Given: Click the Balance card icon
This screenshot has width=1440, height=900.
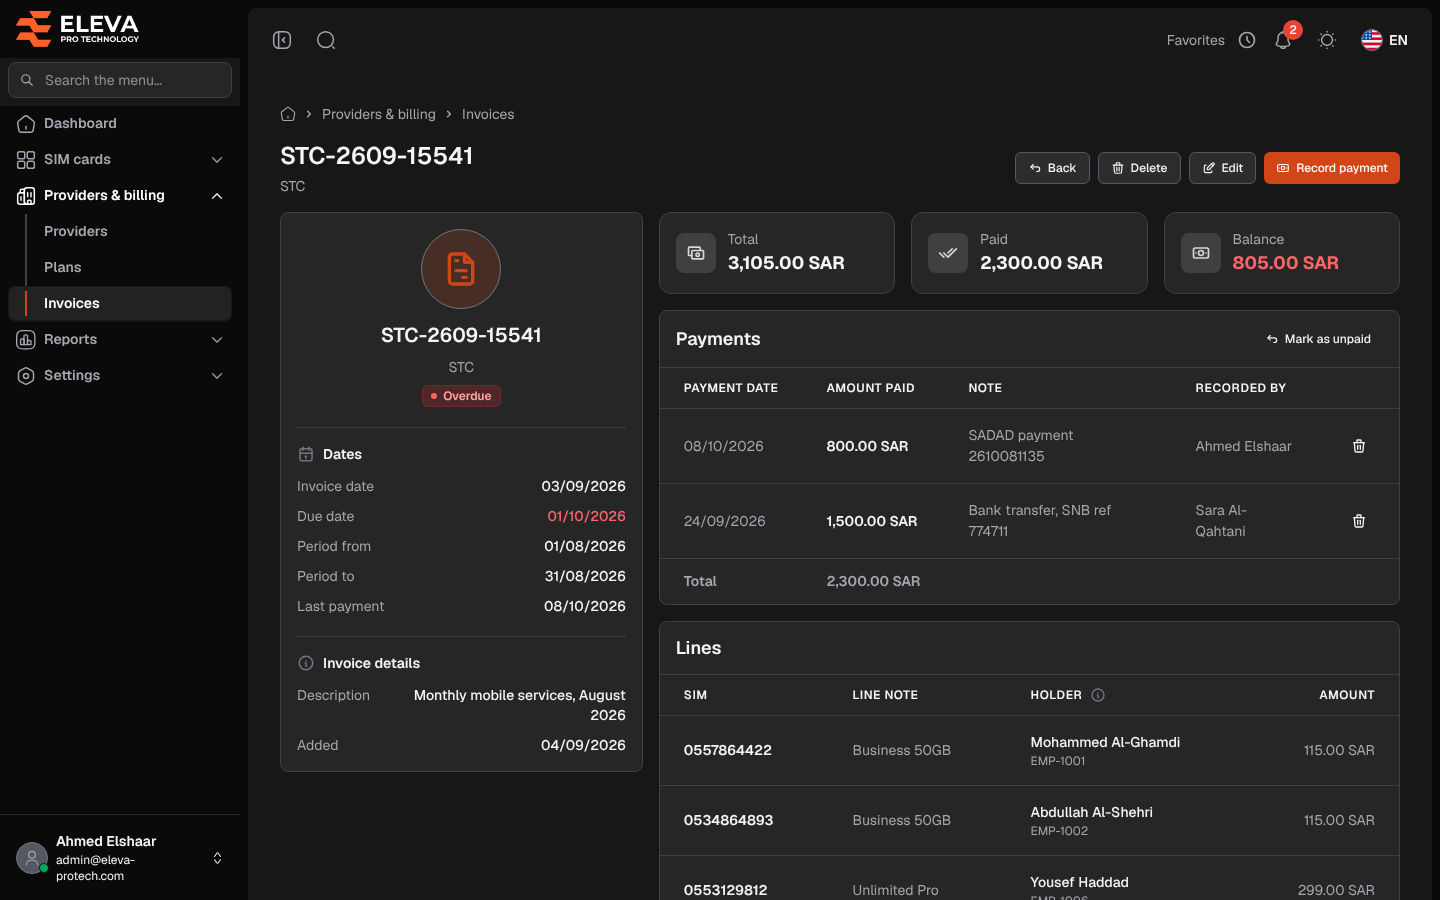Looking at the screenshot, I should (x=1201, y=253).
